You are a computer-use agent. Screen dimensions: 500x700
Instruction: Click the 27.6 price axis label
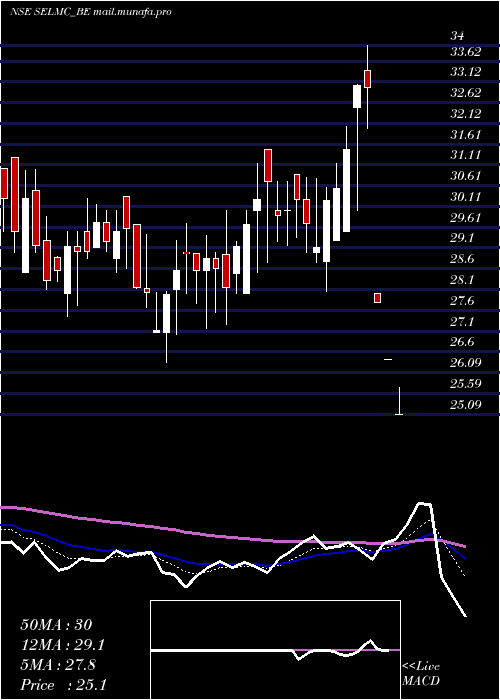tap(462, 300)
